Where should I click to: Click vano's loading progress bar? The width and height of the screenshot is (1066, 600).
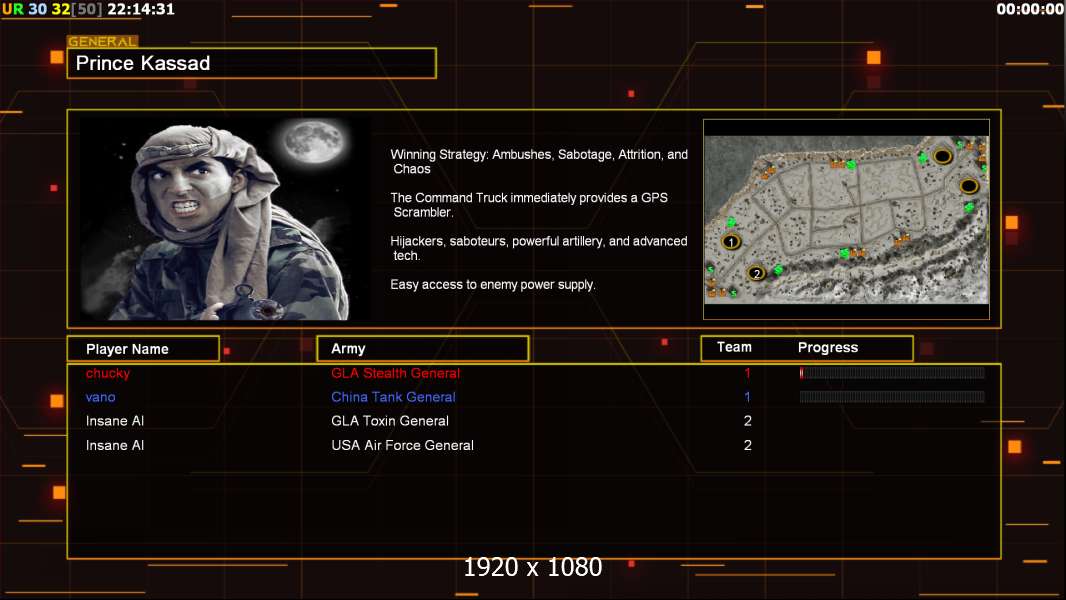point(892,397)
